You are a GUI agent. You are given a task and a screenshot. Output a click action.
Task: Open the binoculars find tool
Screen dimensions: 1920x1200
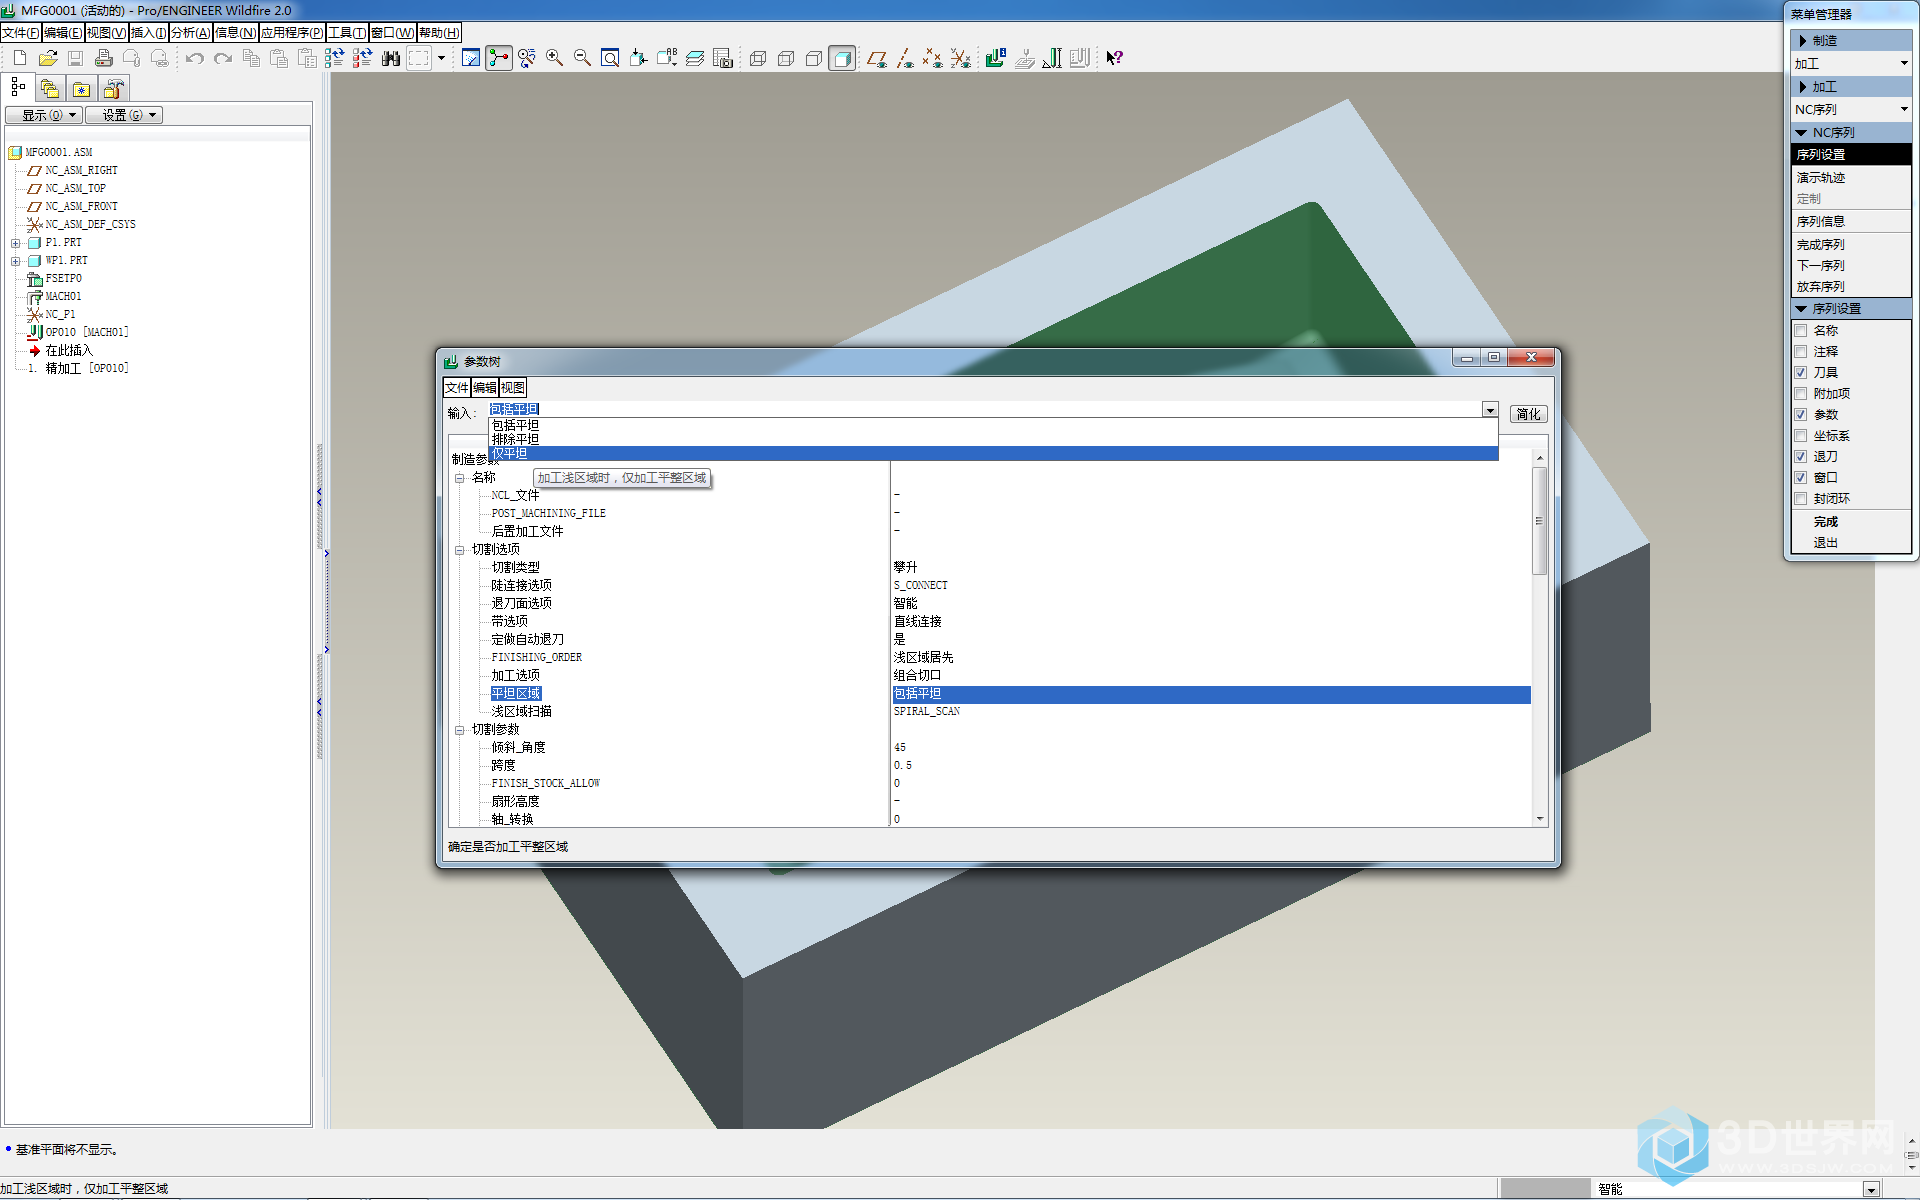390,58
